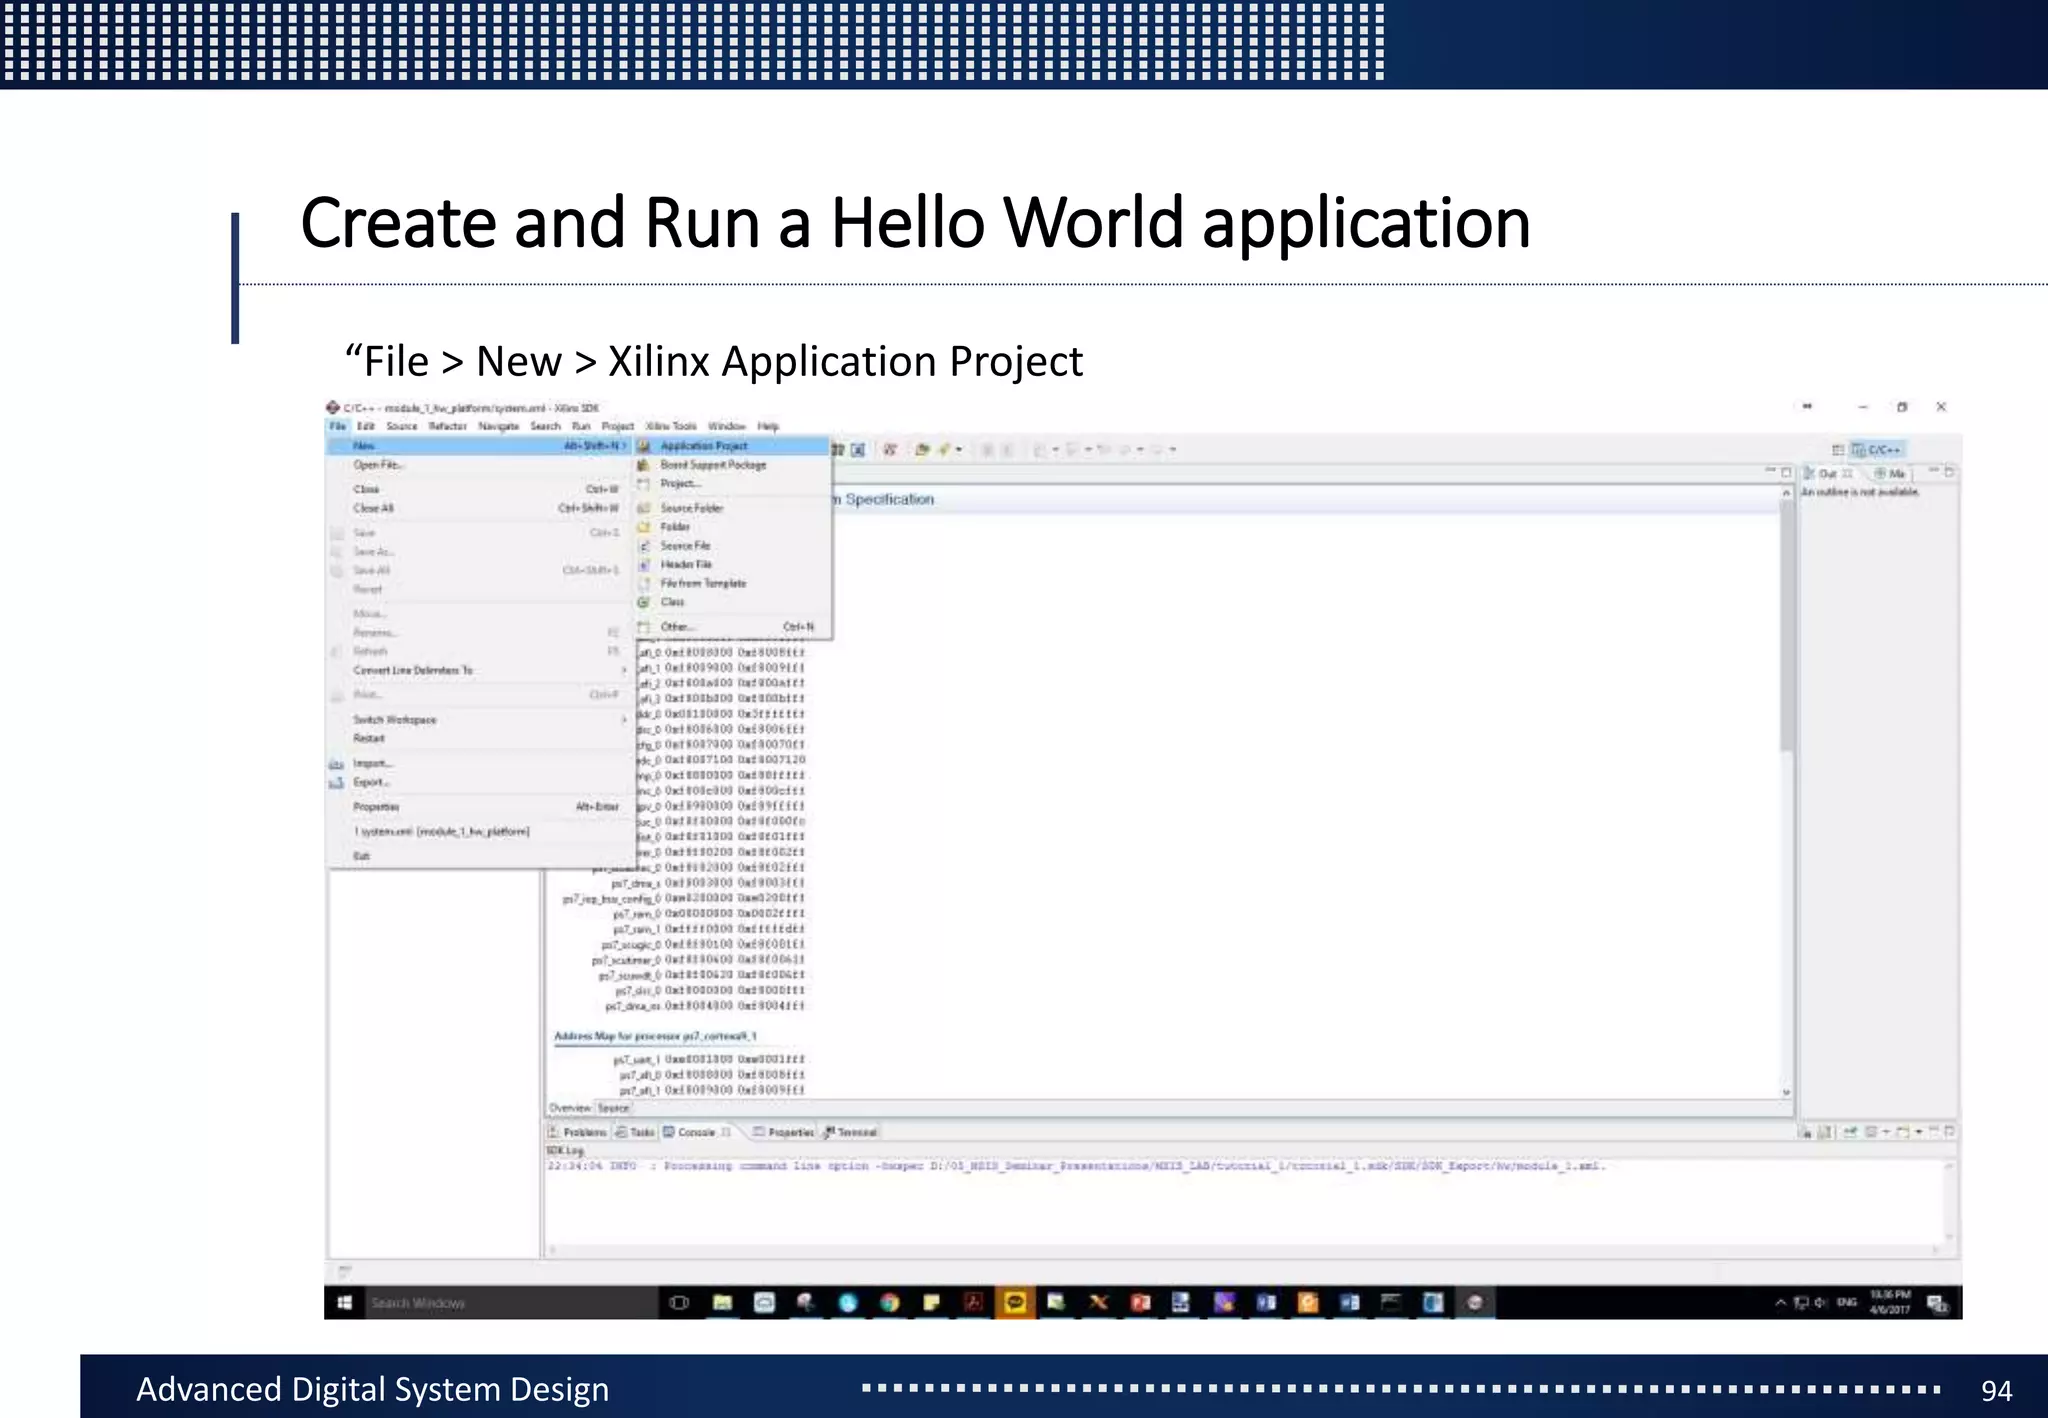This screenshot has width=2048, height=1418.
Task: Click the Board Support Package icon
Action: point(645,465)
